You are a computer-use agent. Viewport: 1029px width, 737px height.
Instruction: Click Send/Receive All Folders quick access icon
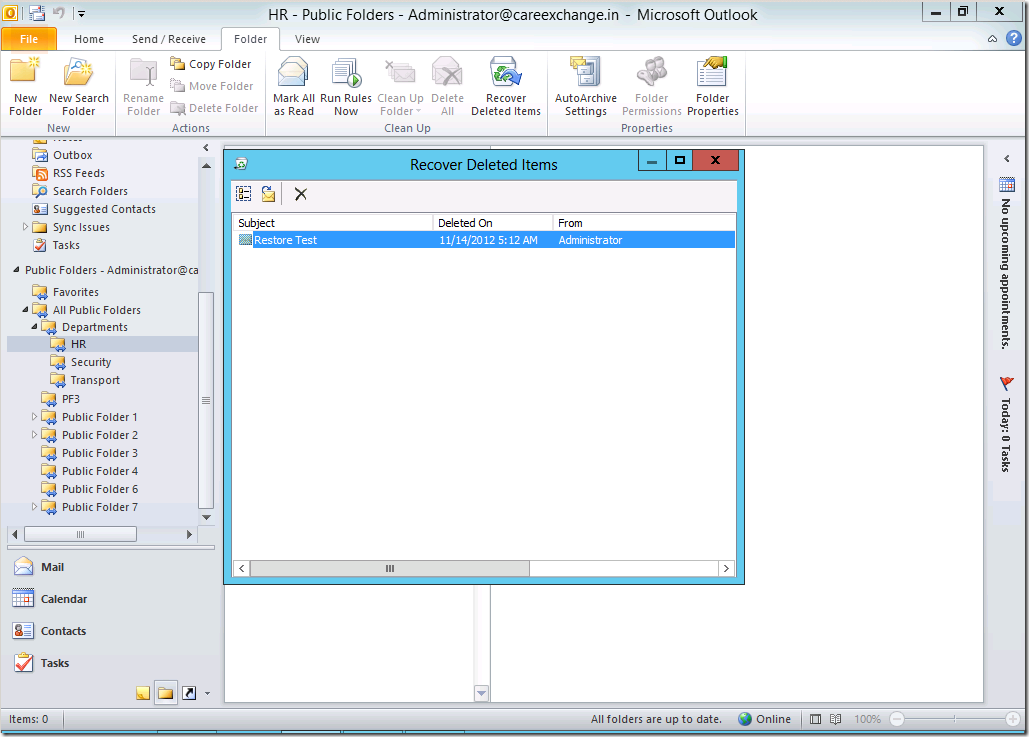click(37, 12)
